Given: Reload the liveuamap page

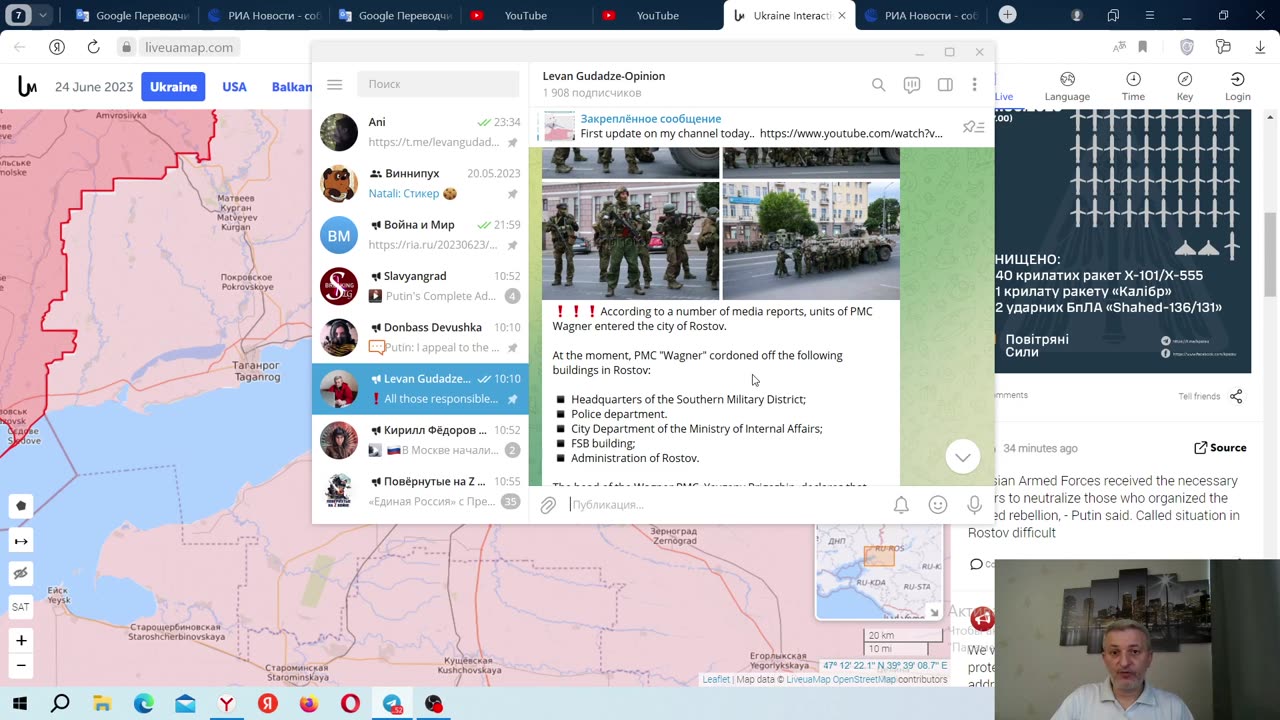Looking at the screenshot, I should point(93,47).
